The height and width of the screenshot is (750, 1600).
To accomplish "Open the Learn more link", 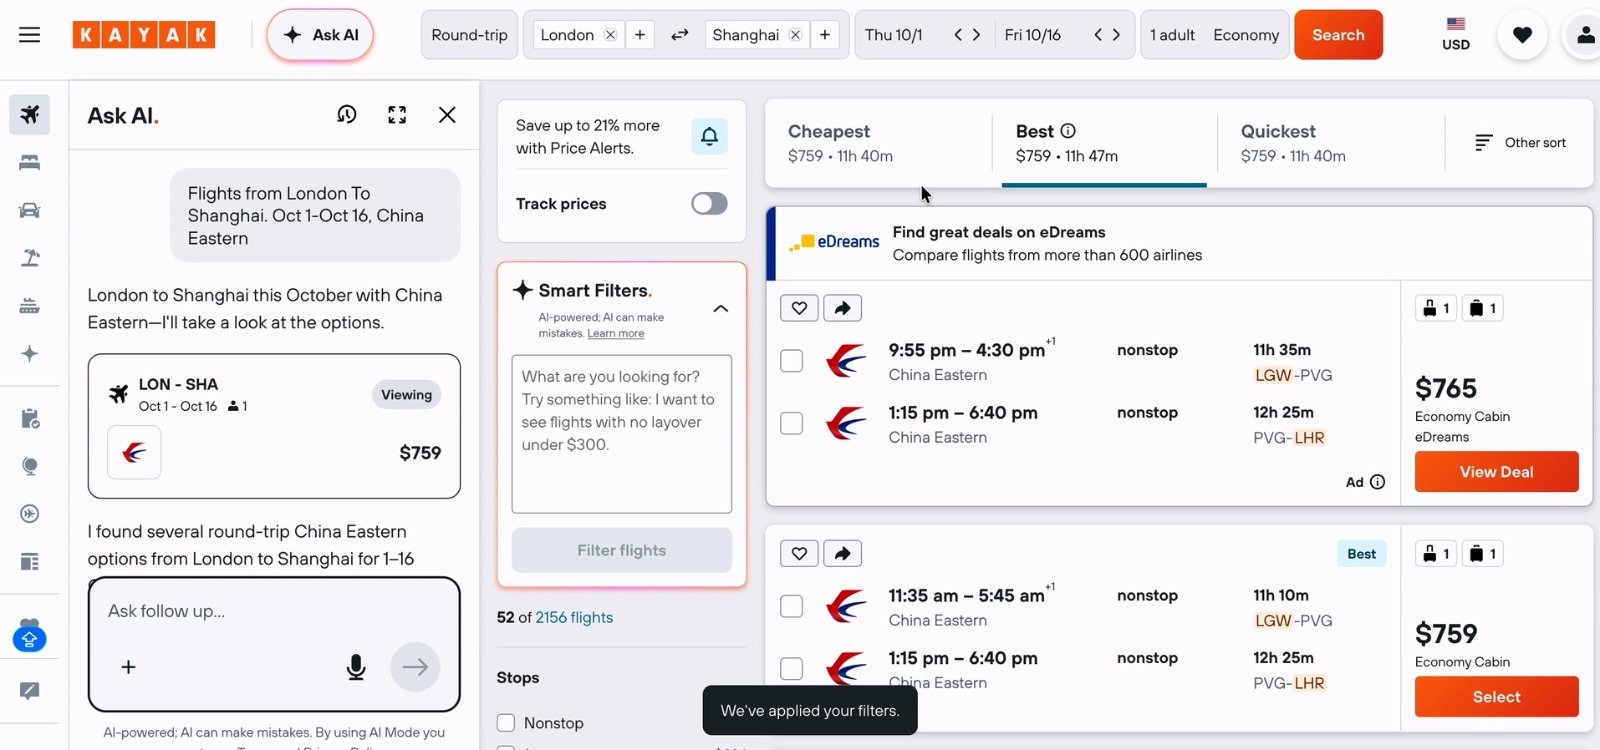I will 616,334.
